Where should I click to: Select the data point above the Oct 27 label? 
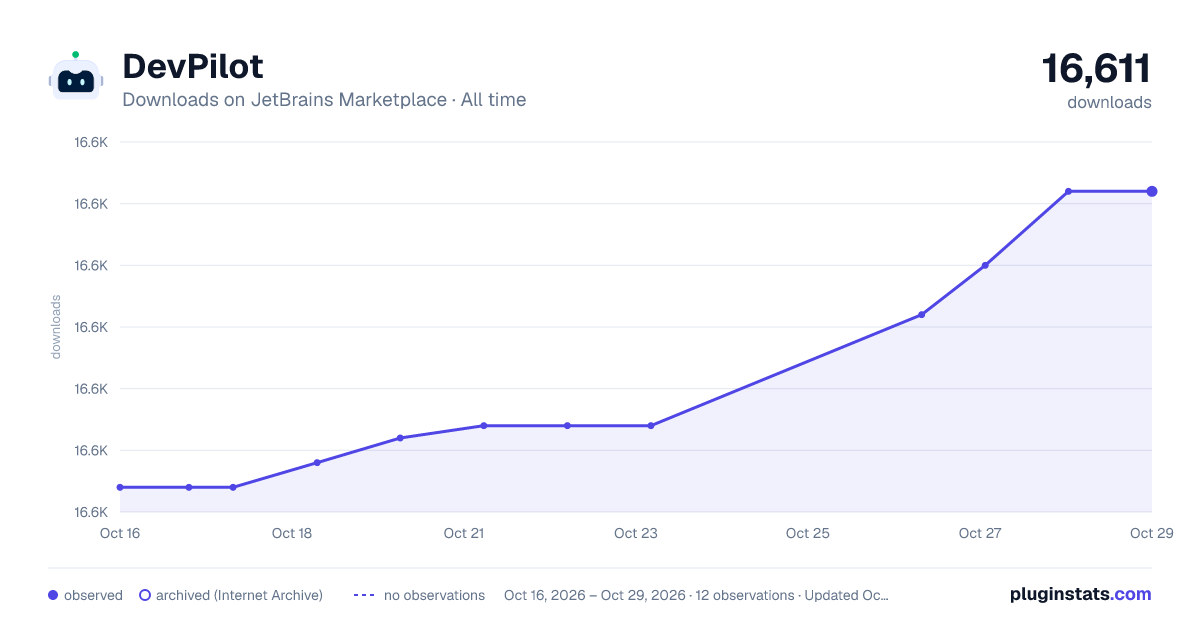pos(985,265)
